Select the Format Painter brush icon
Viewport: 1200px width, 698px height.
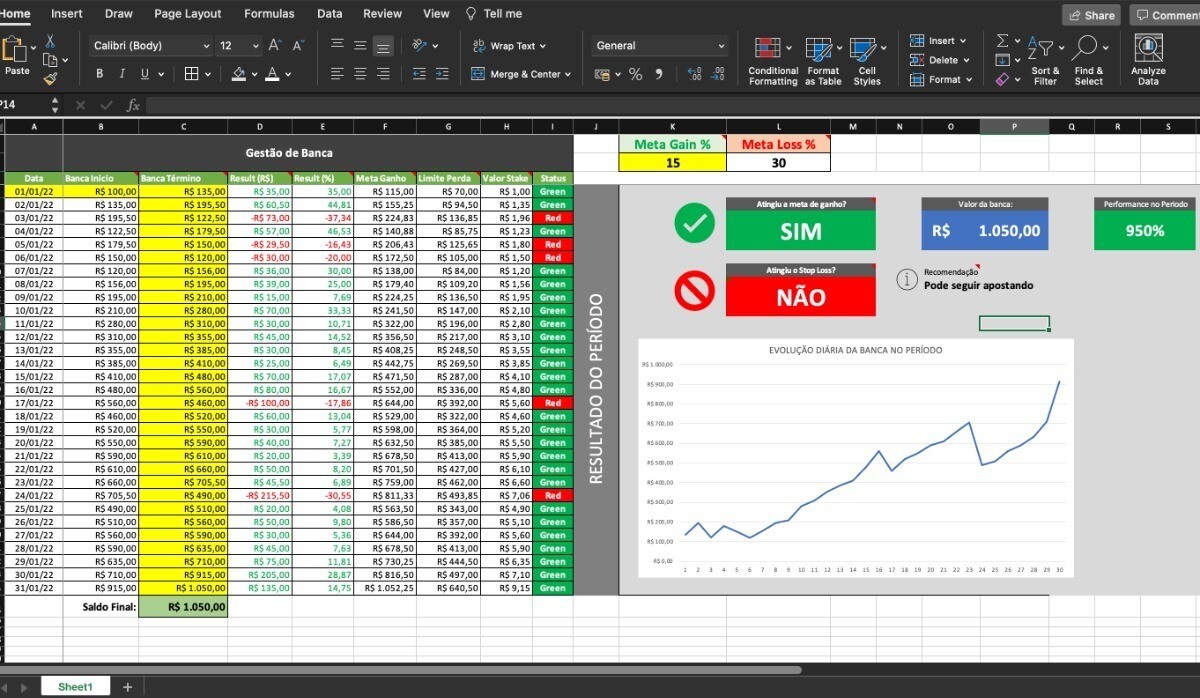pos(50,77)
